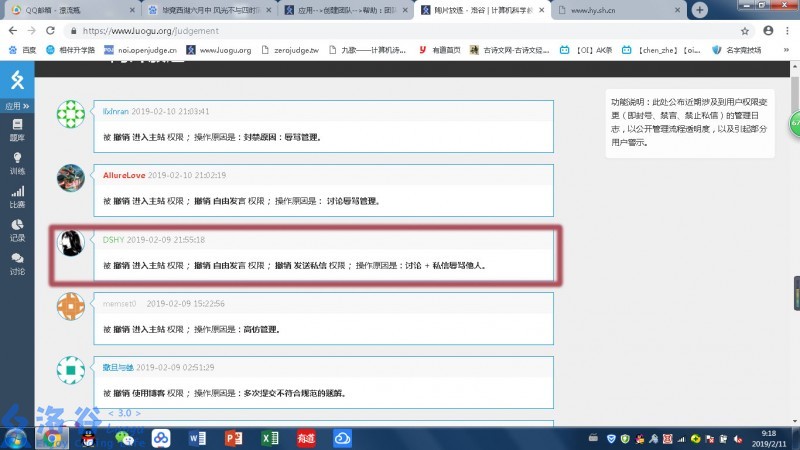
Task: Open the 比赛 contest sidebar icon
Action: click(x=17, y=196)
